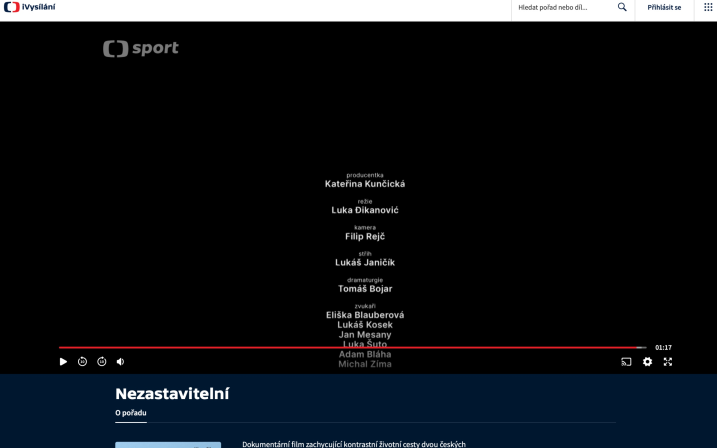The image size is (717, 448).
Task: Select the 'O pořadu' tab
Action: (x=131, y=413)
